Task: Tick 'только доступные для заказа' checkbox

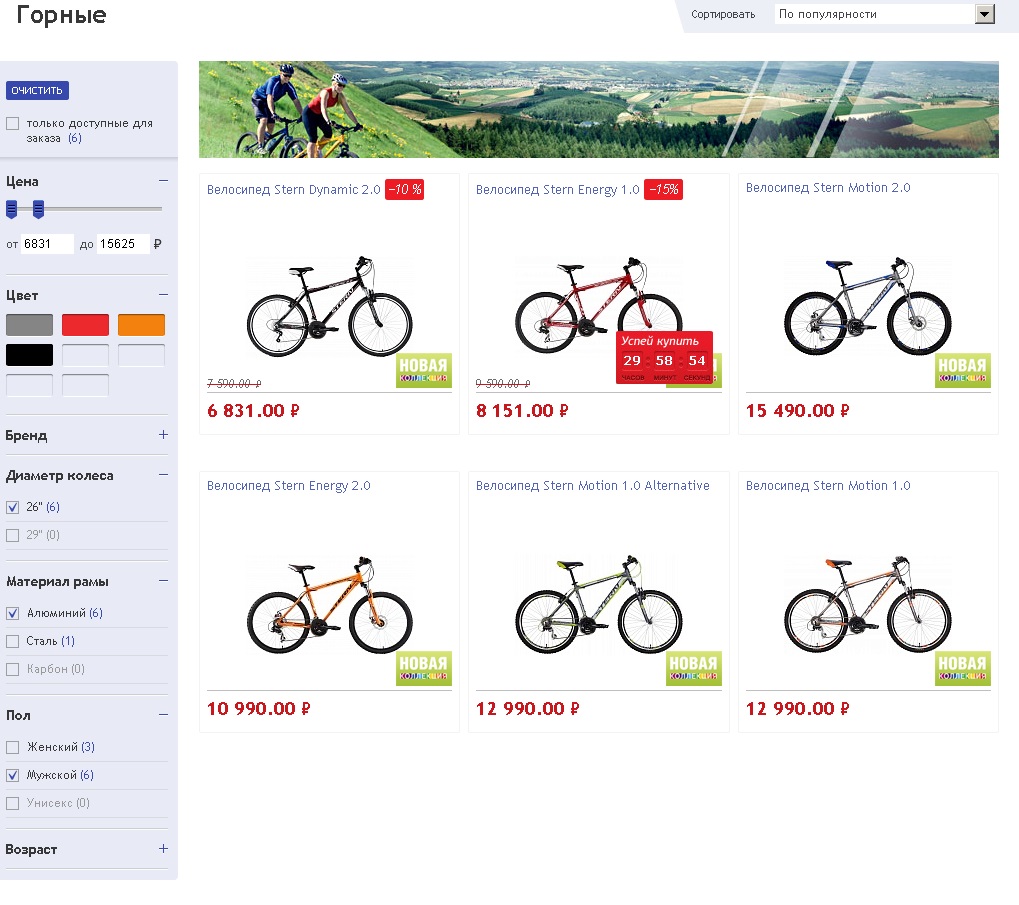Action: pyautogui.click(x=13, y=124)
